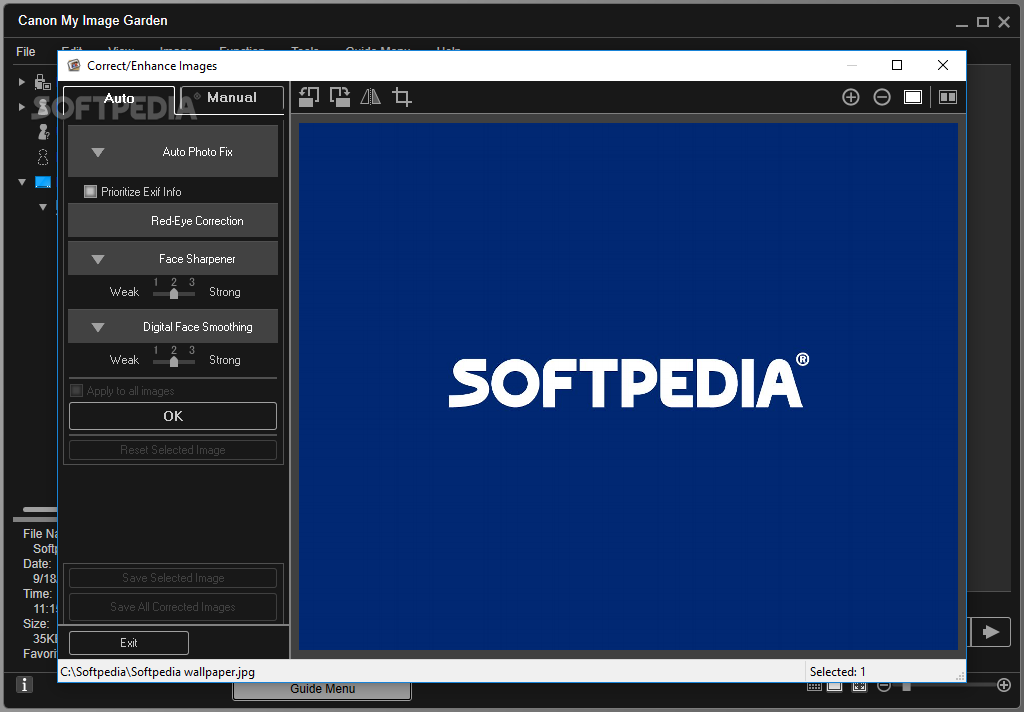Click the printer/scanner icon in main sidebar
Image resolution: width=1024 pixels, height=712 pixels.
click(x=42, y=82)
